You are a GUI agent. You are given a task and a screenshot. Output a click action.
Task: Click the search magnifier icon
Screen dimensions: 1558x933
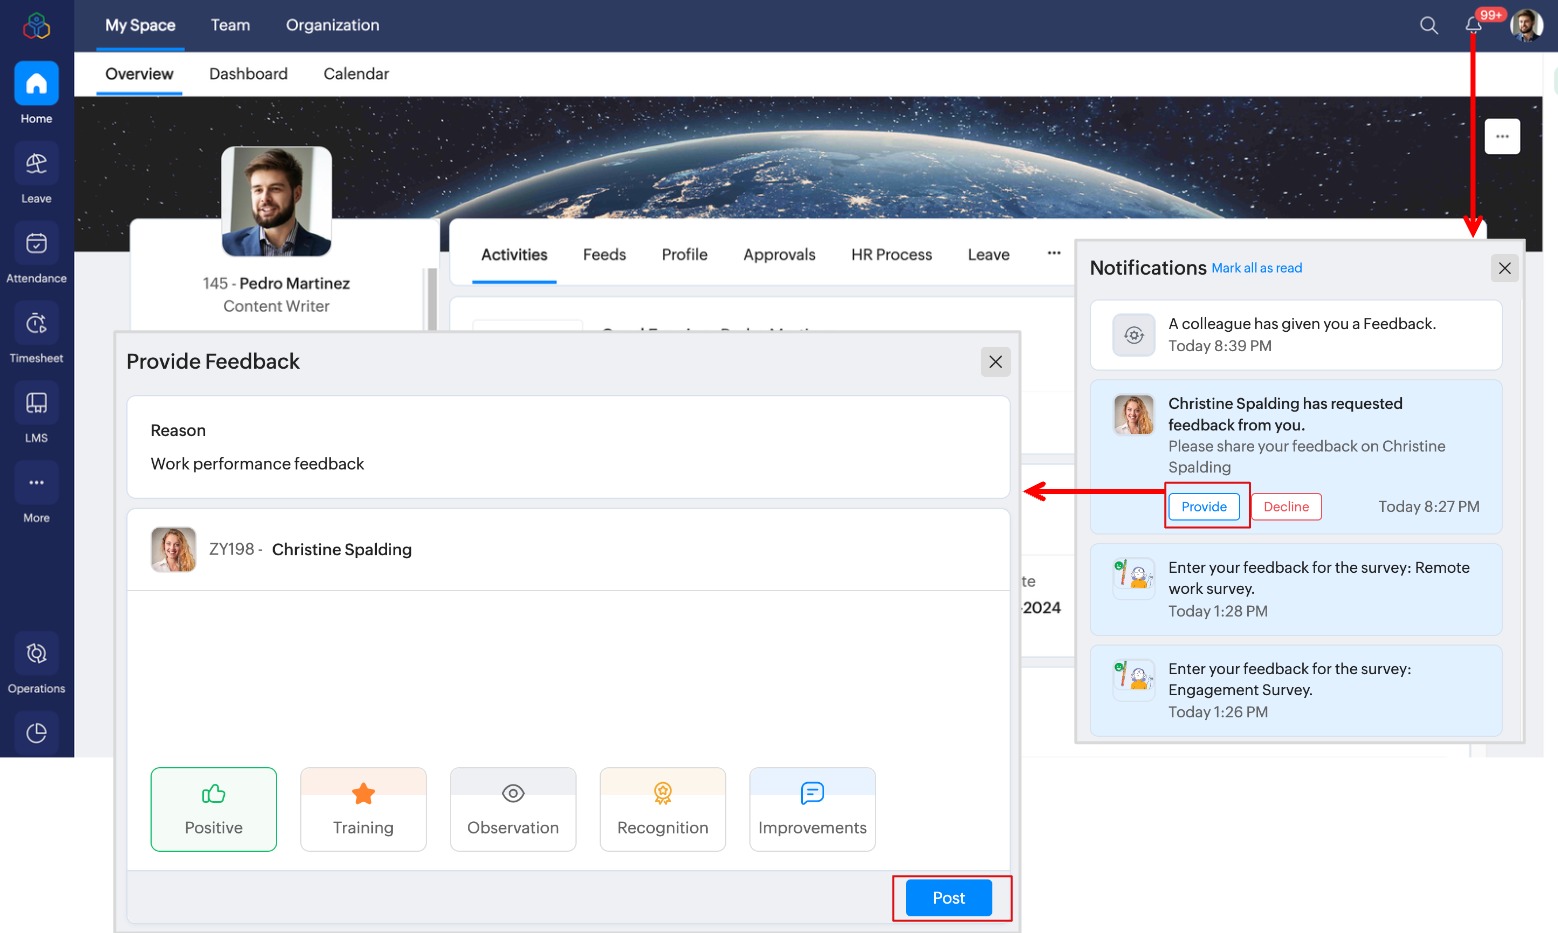click(x=1429, y=25)
